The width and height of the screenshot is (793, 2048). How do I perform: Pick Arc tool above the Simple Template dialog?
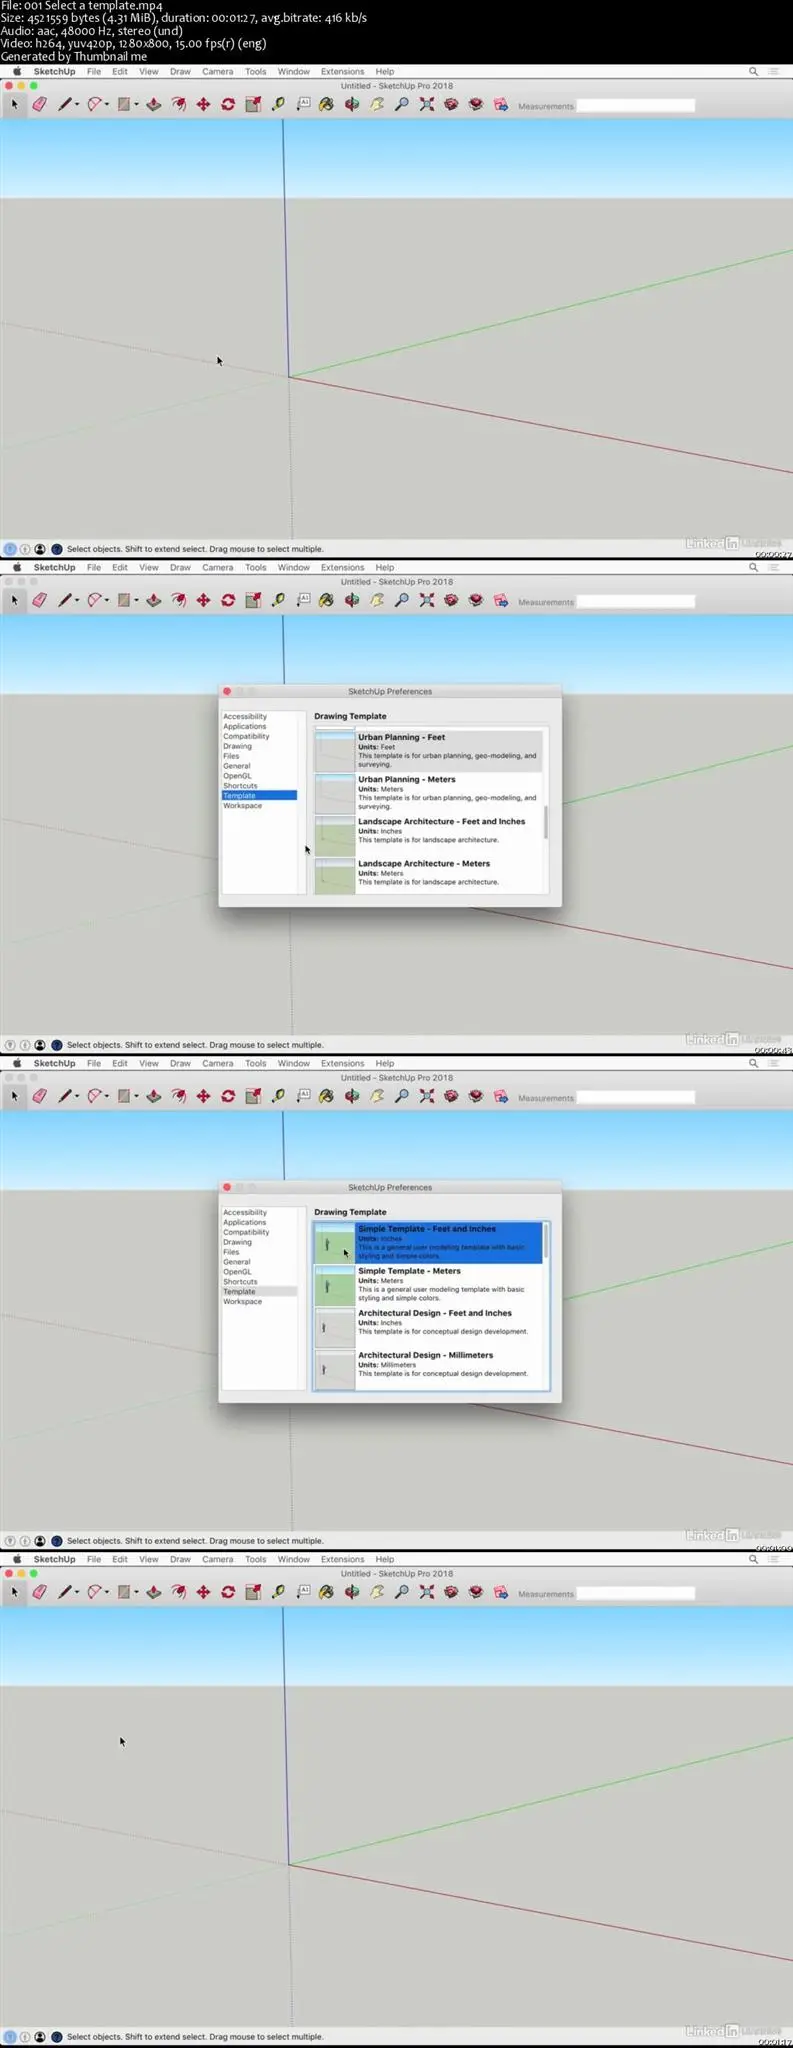pos(94,1096)
